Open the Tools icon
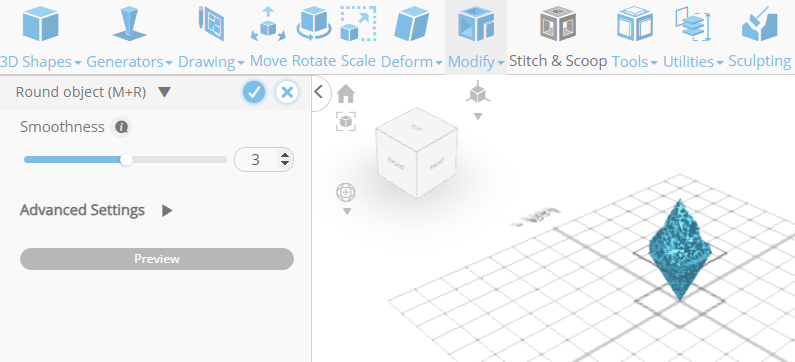 [x=634, y=23]
